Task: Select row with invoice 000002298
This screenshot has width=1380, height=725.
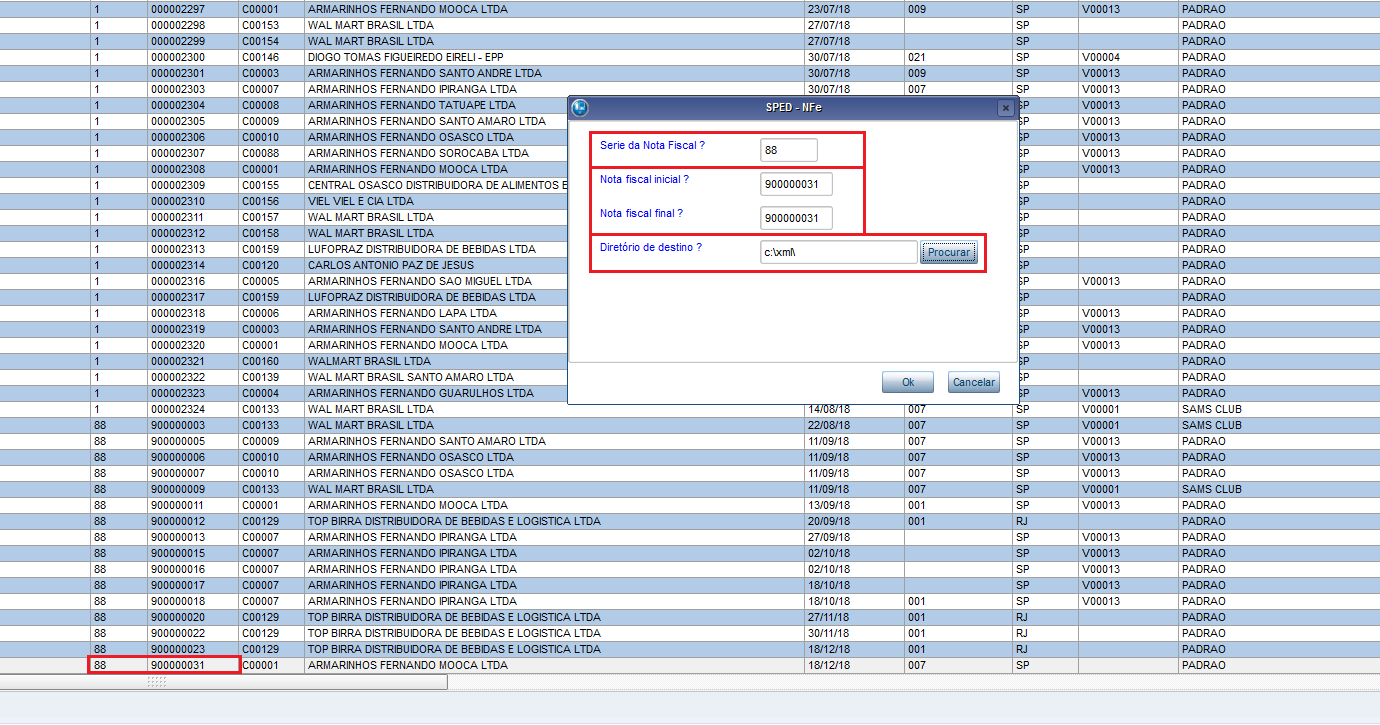Action: pyautogui.click(x=690, y=25)
